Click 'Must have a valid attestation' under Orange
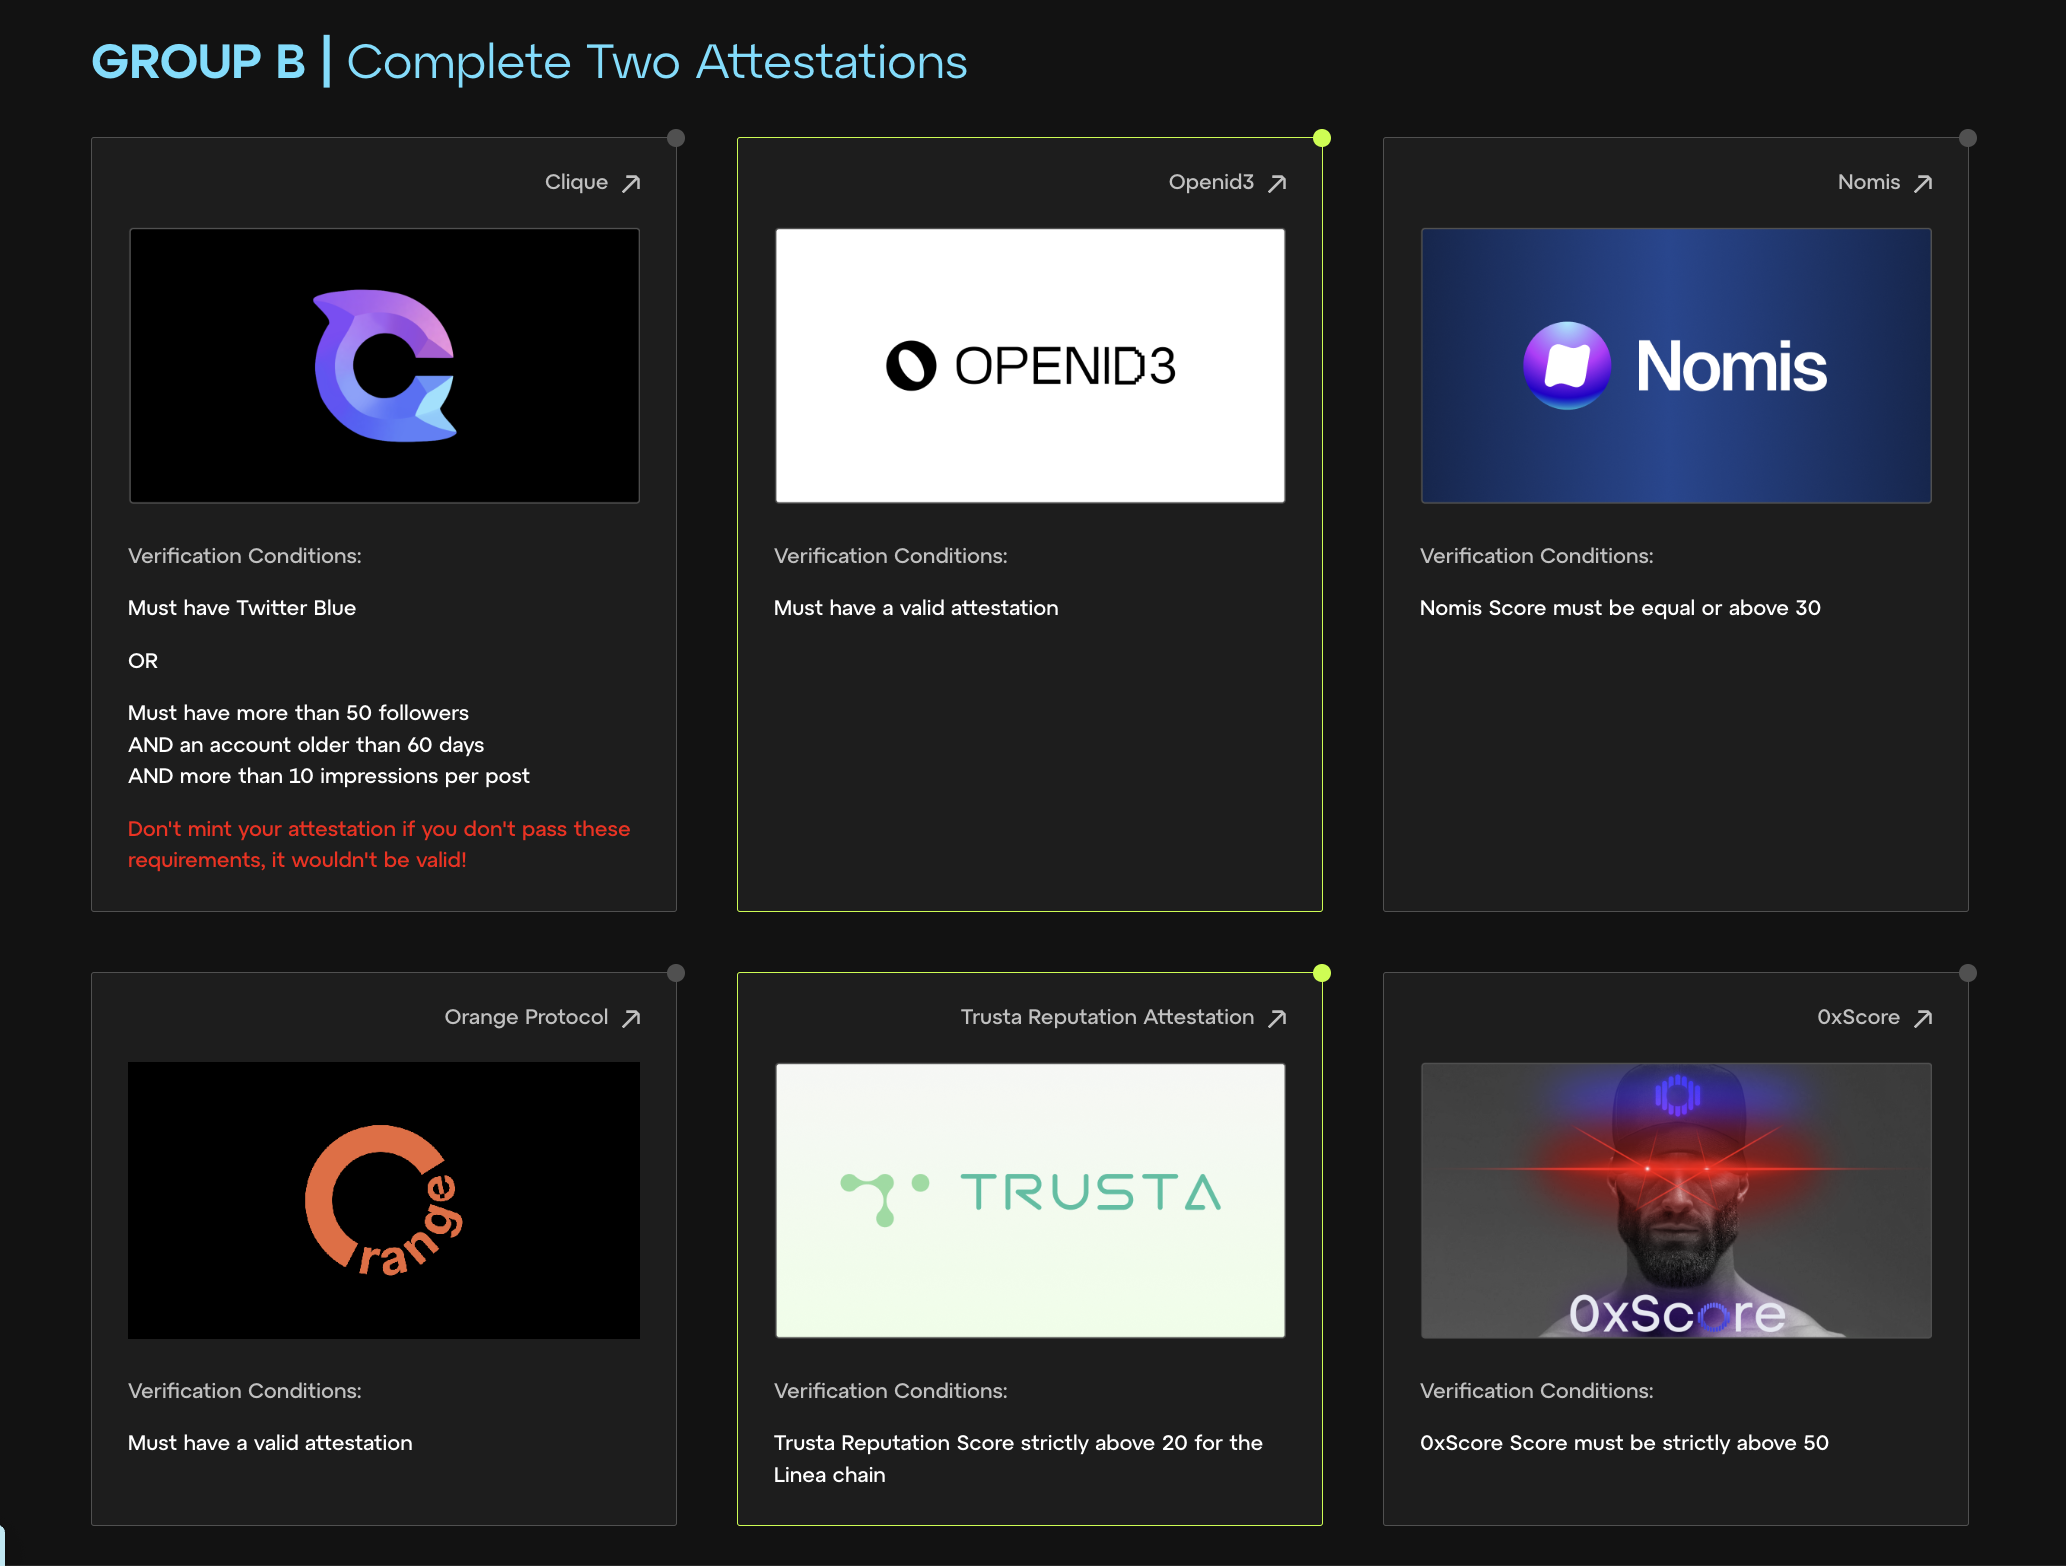This screenshot has height=1566, width=2066. [x=270, y=1443]
